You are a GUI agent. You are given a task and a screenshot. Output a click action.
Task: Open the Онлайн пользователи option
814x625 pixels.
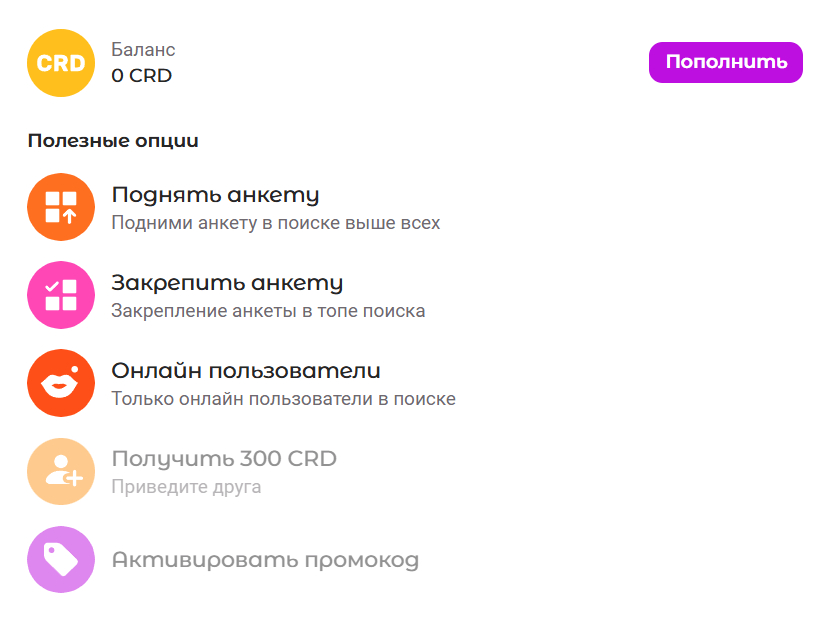pyautogui.click(x=245, y=370)
